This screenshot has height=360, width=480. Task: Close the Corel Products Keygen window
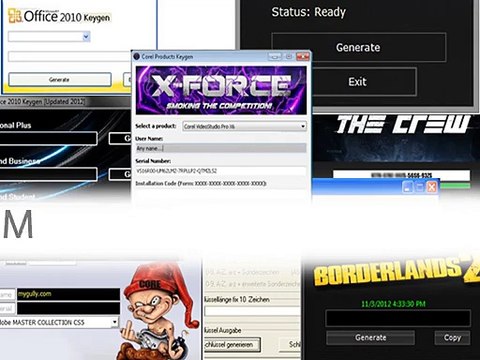tap(303, 57)
